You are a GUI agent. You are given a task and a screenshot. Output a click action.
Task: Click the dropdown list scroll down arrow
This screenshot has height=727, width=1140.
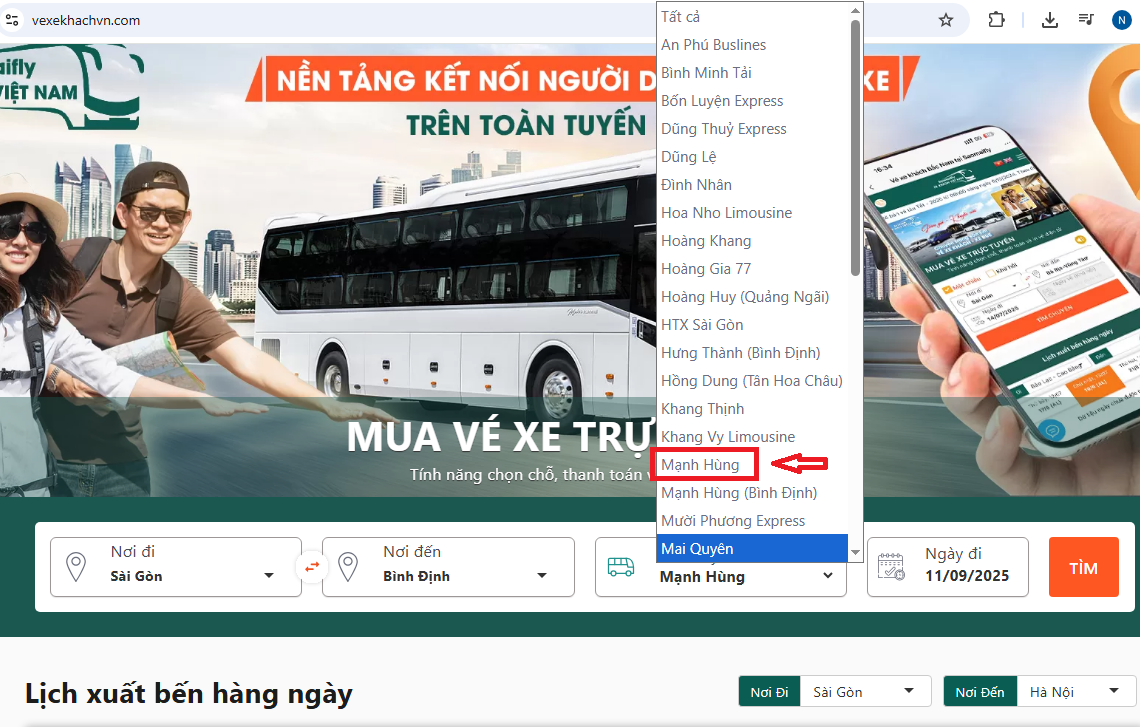(x=855, y=552)
